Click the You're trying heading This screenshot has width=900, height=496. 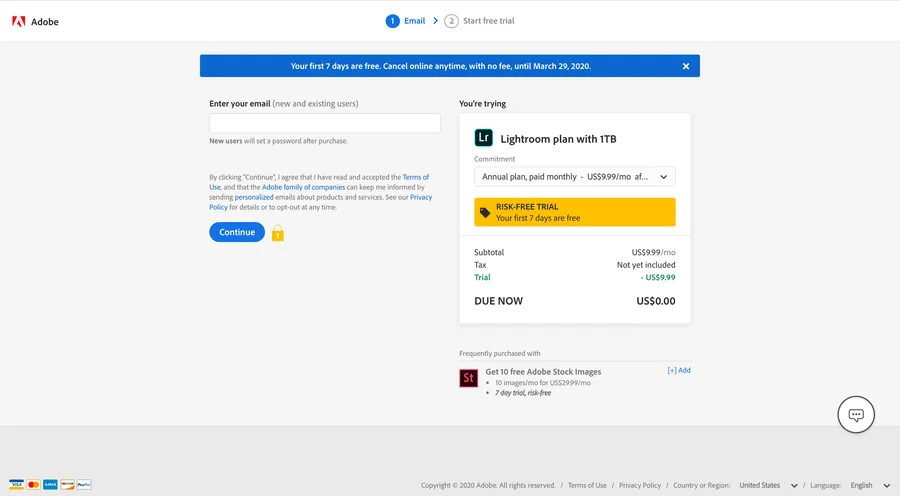tap(482, 103)
